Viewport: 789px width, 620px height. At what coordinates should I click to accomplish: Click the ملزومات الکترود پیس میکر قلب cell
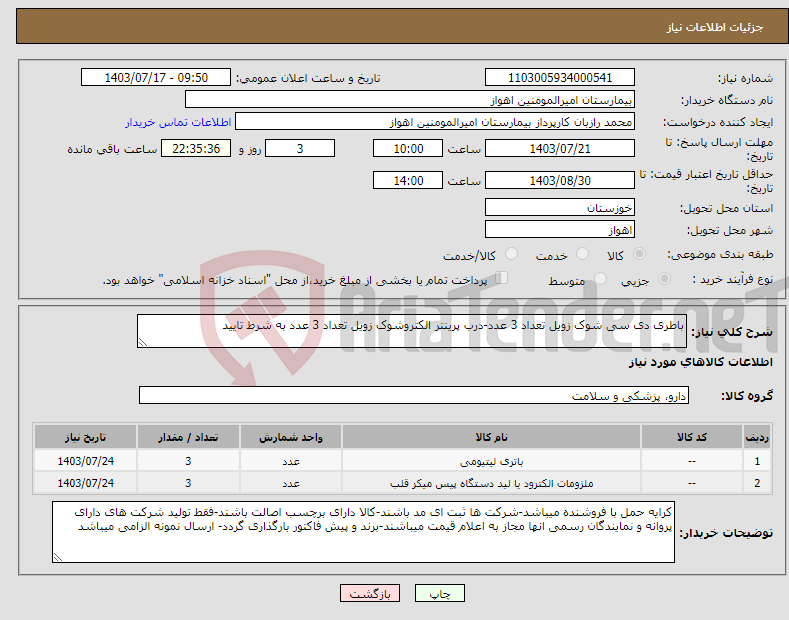(491, 483)
